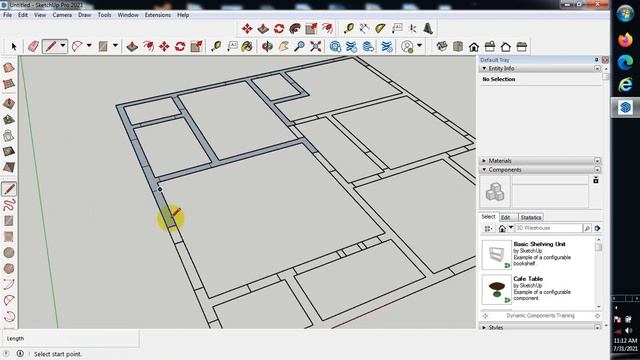Screen dimensions: 640x360
Task: Click the status bar info icon
Action: click(20, 353)
